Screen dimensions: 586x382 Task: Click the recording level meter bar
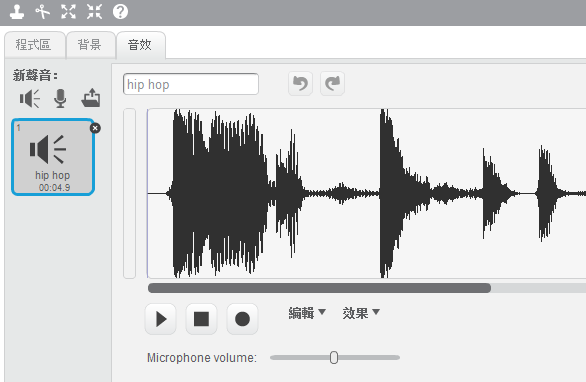coord(129,194)
